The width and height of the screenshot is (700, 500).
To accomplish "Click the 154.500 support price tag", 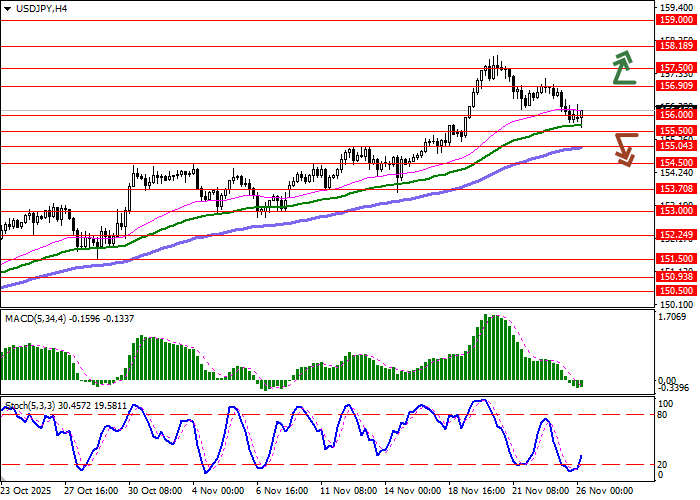I will (676, 162).
